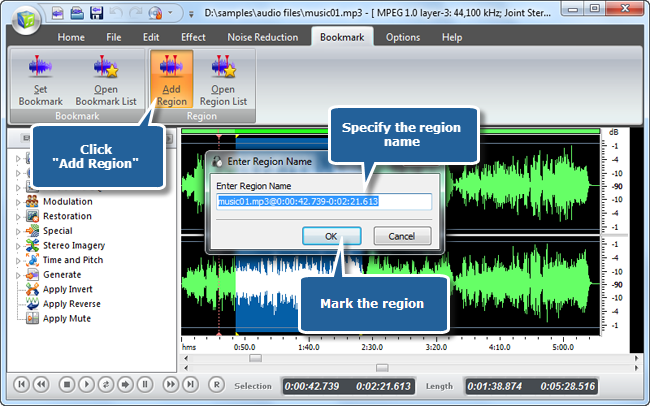Image resolution: width=650 pixels, height=406 pixels.
Task: Click the upper horizontal scrollbar thumb
Action: pyautogui.click(x=255, y=358)
